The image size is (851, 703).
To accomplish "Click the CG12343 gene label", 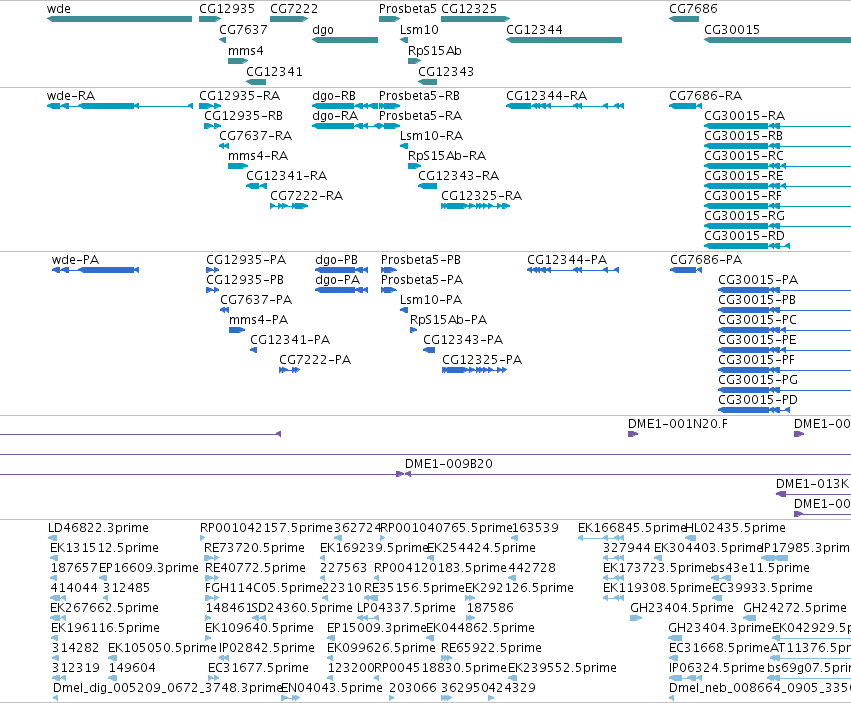I will click(446, 72).
